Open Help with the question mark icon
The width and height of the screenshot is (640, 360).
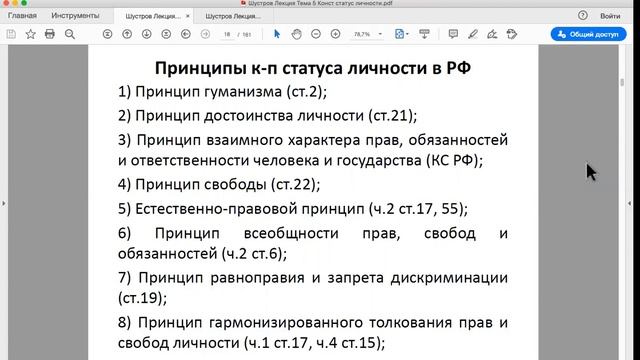point(583,16)
